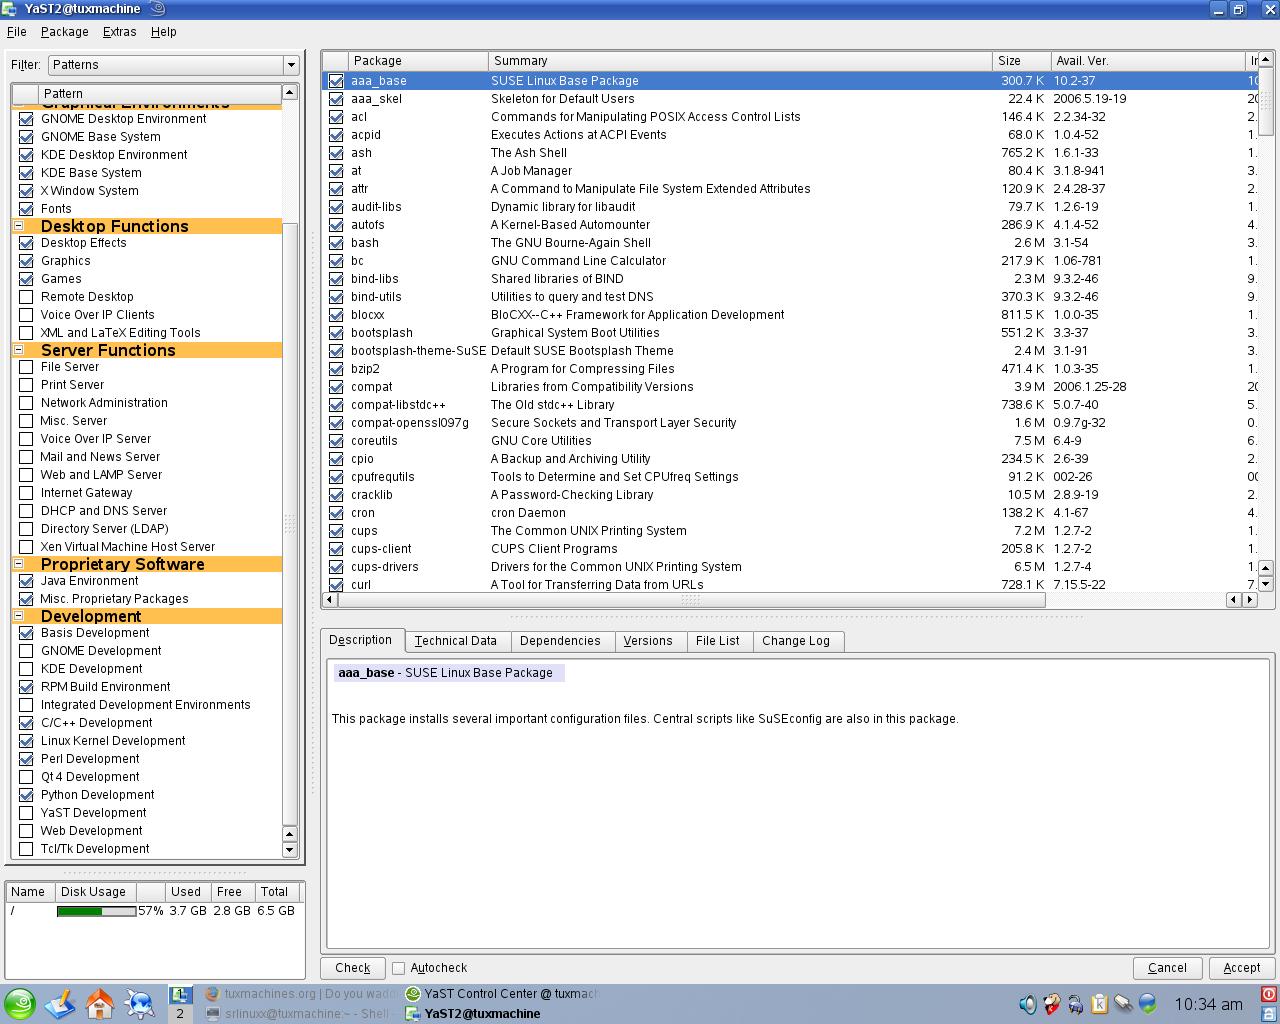Open the Help menu
Viewport: 1280px width, 1024px height.
164,32
